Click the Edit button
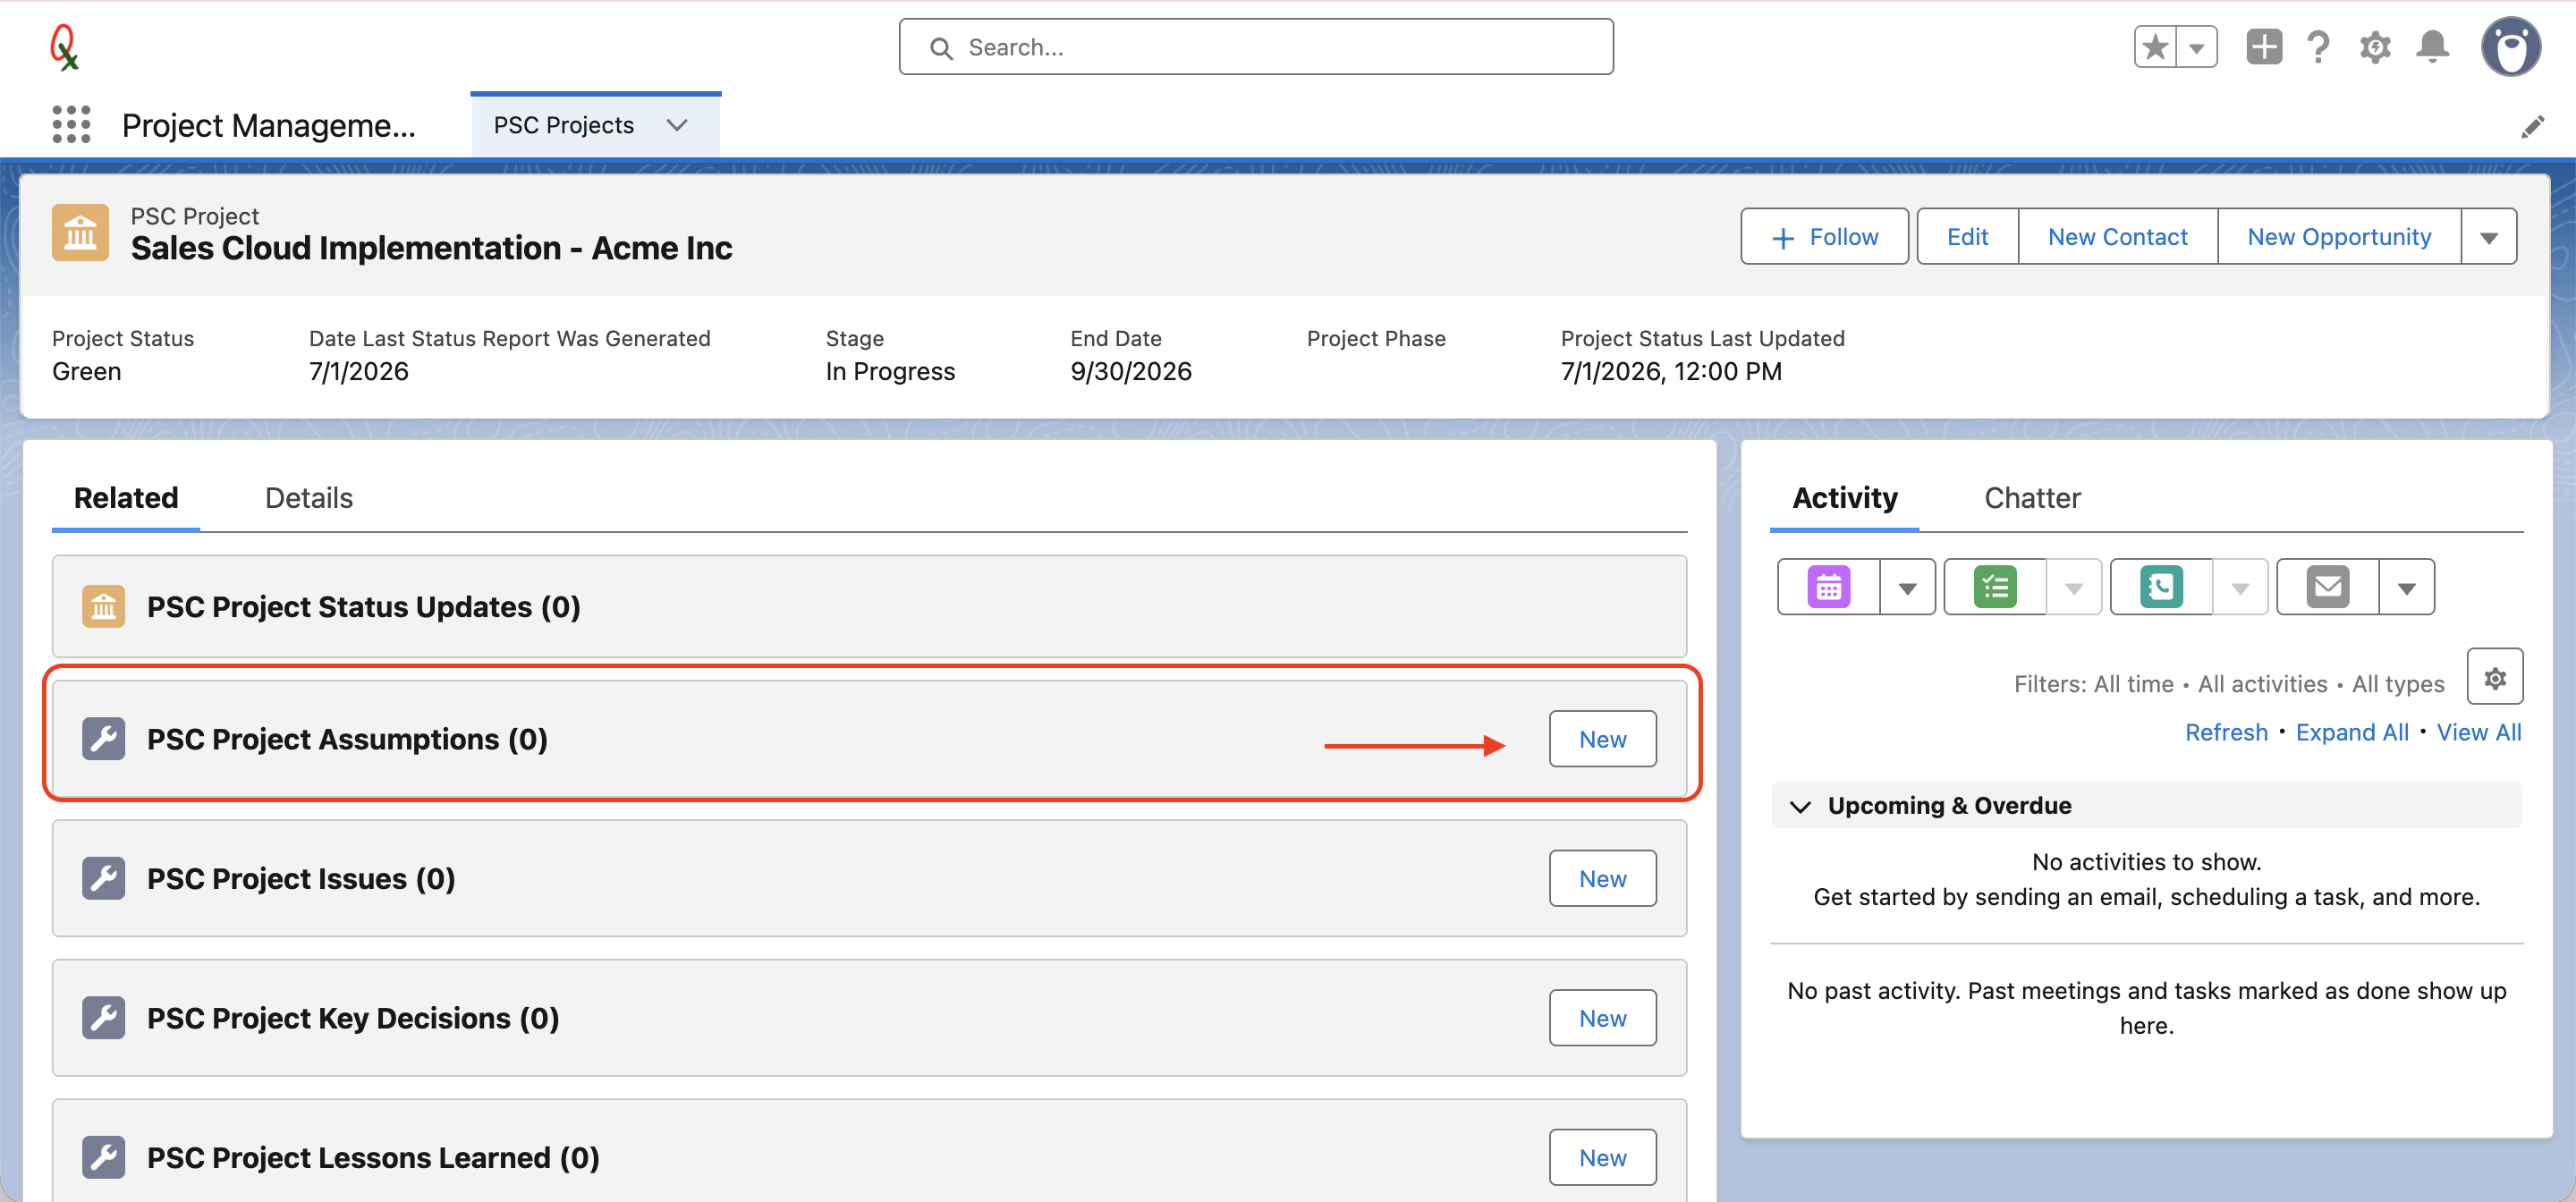 click(1967, 237)
